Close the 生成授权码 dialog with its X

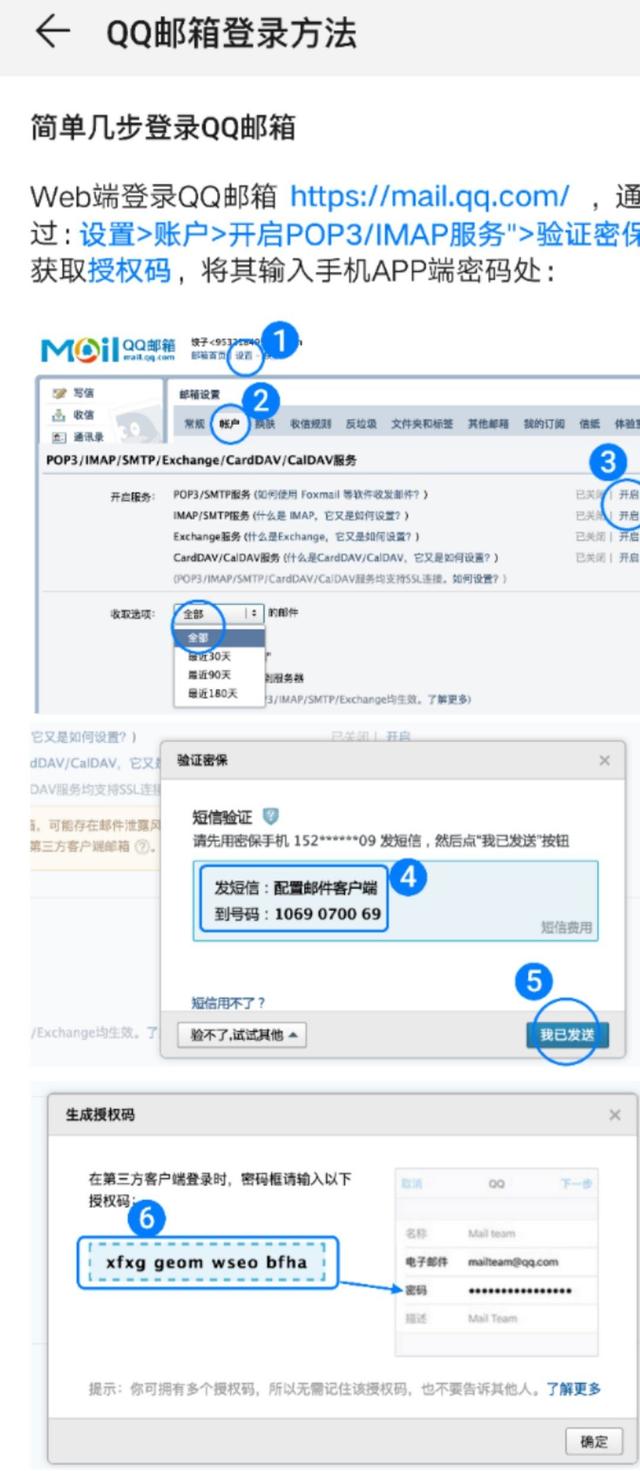(x=614, y=1114)
